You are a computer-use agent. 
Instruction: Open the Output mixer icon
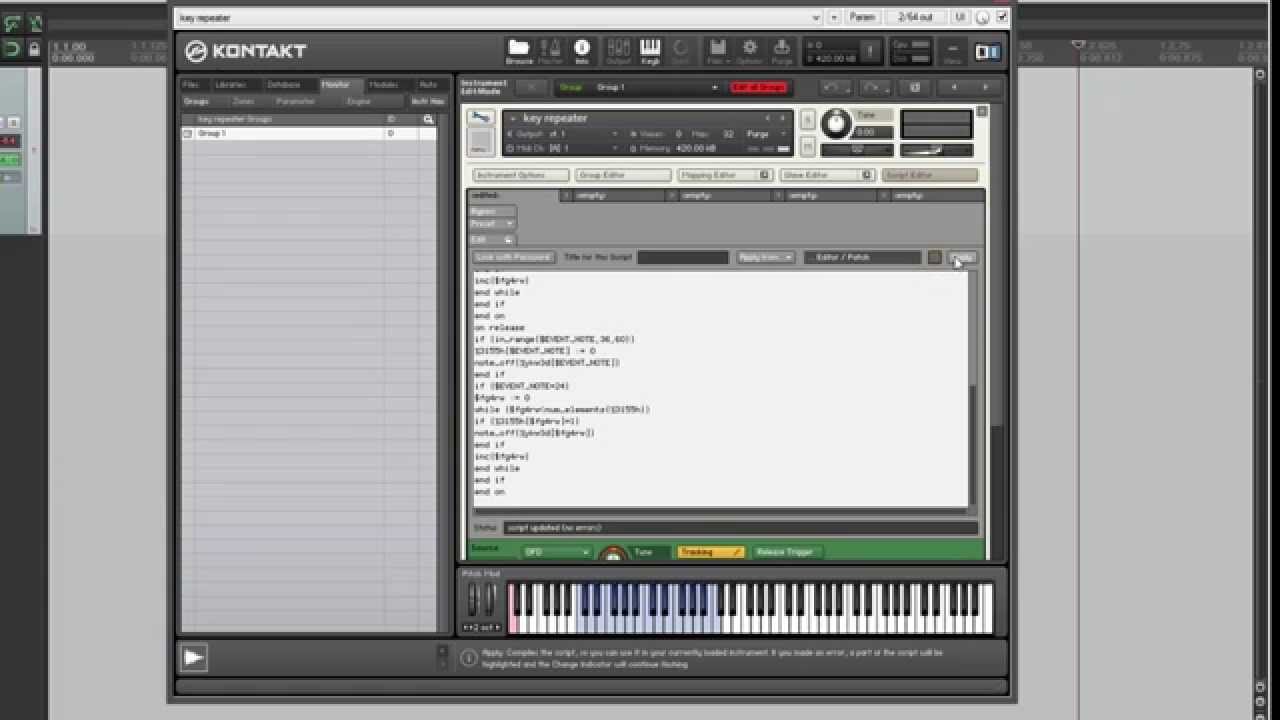[619, 50]
